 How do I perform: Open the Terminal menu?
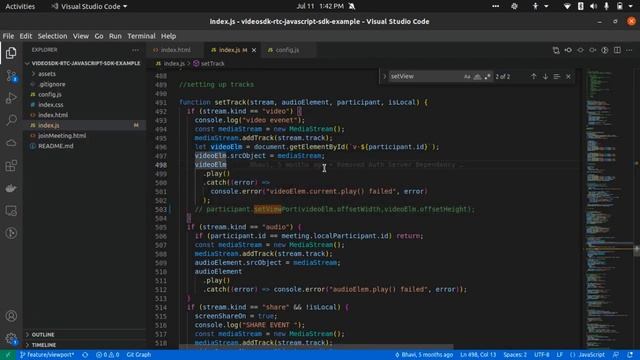(x=141, y=36)
